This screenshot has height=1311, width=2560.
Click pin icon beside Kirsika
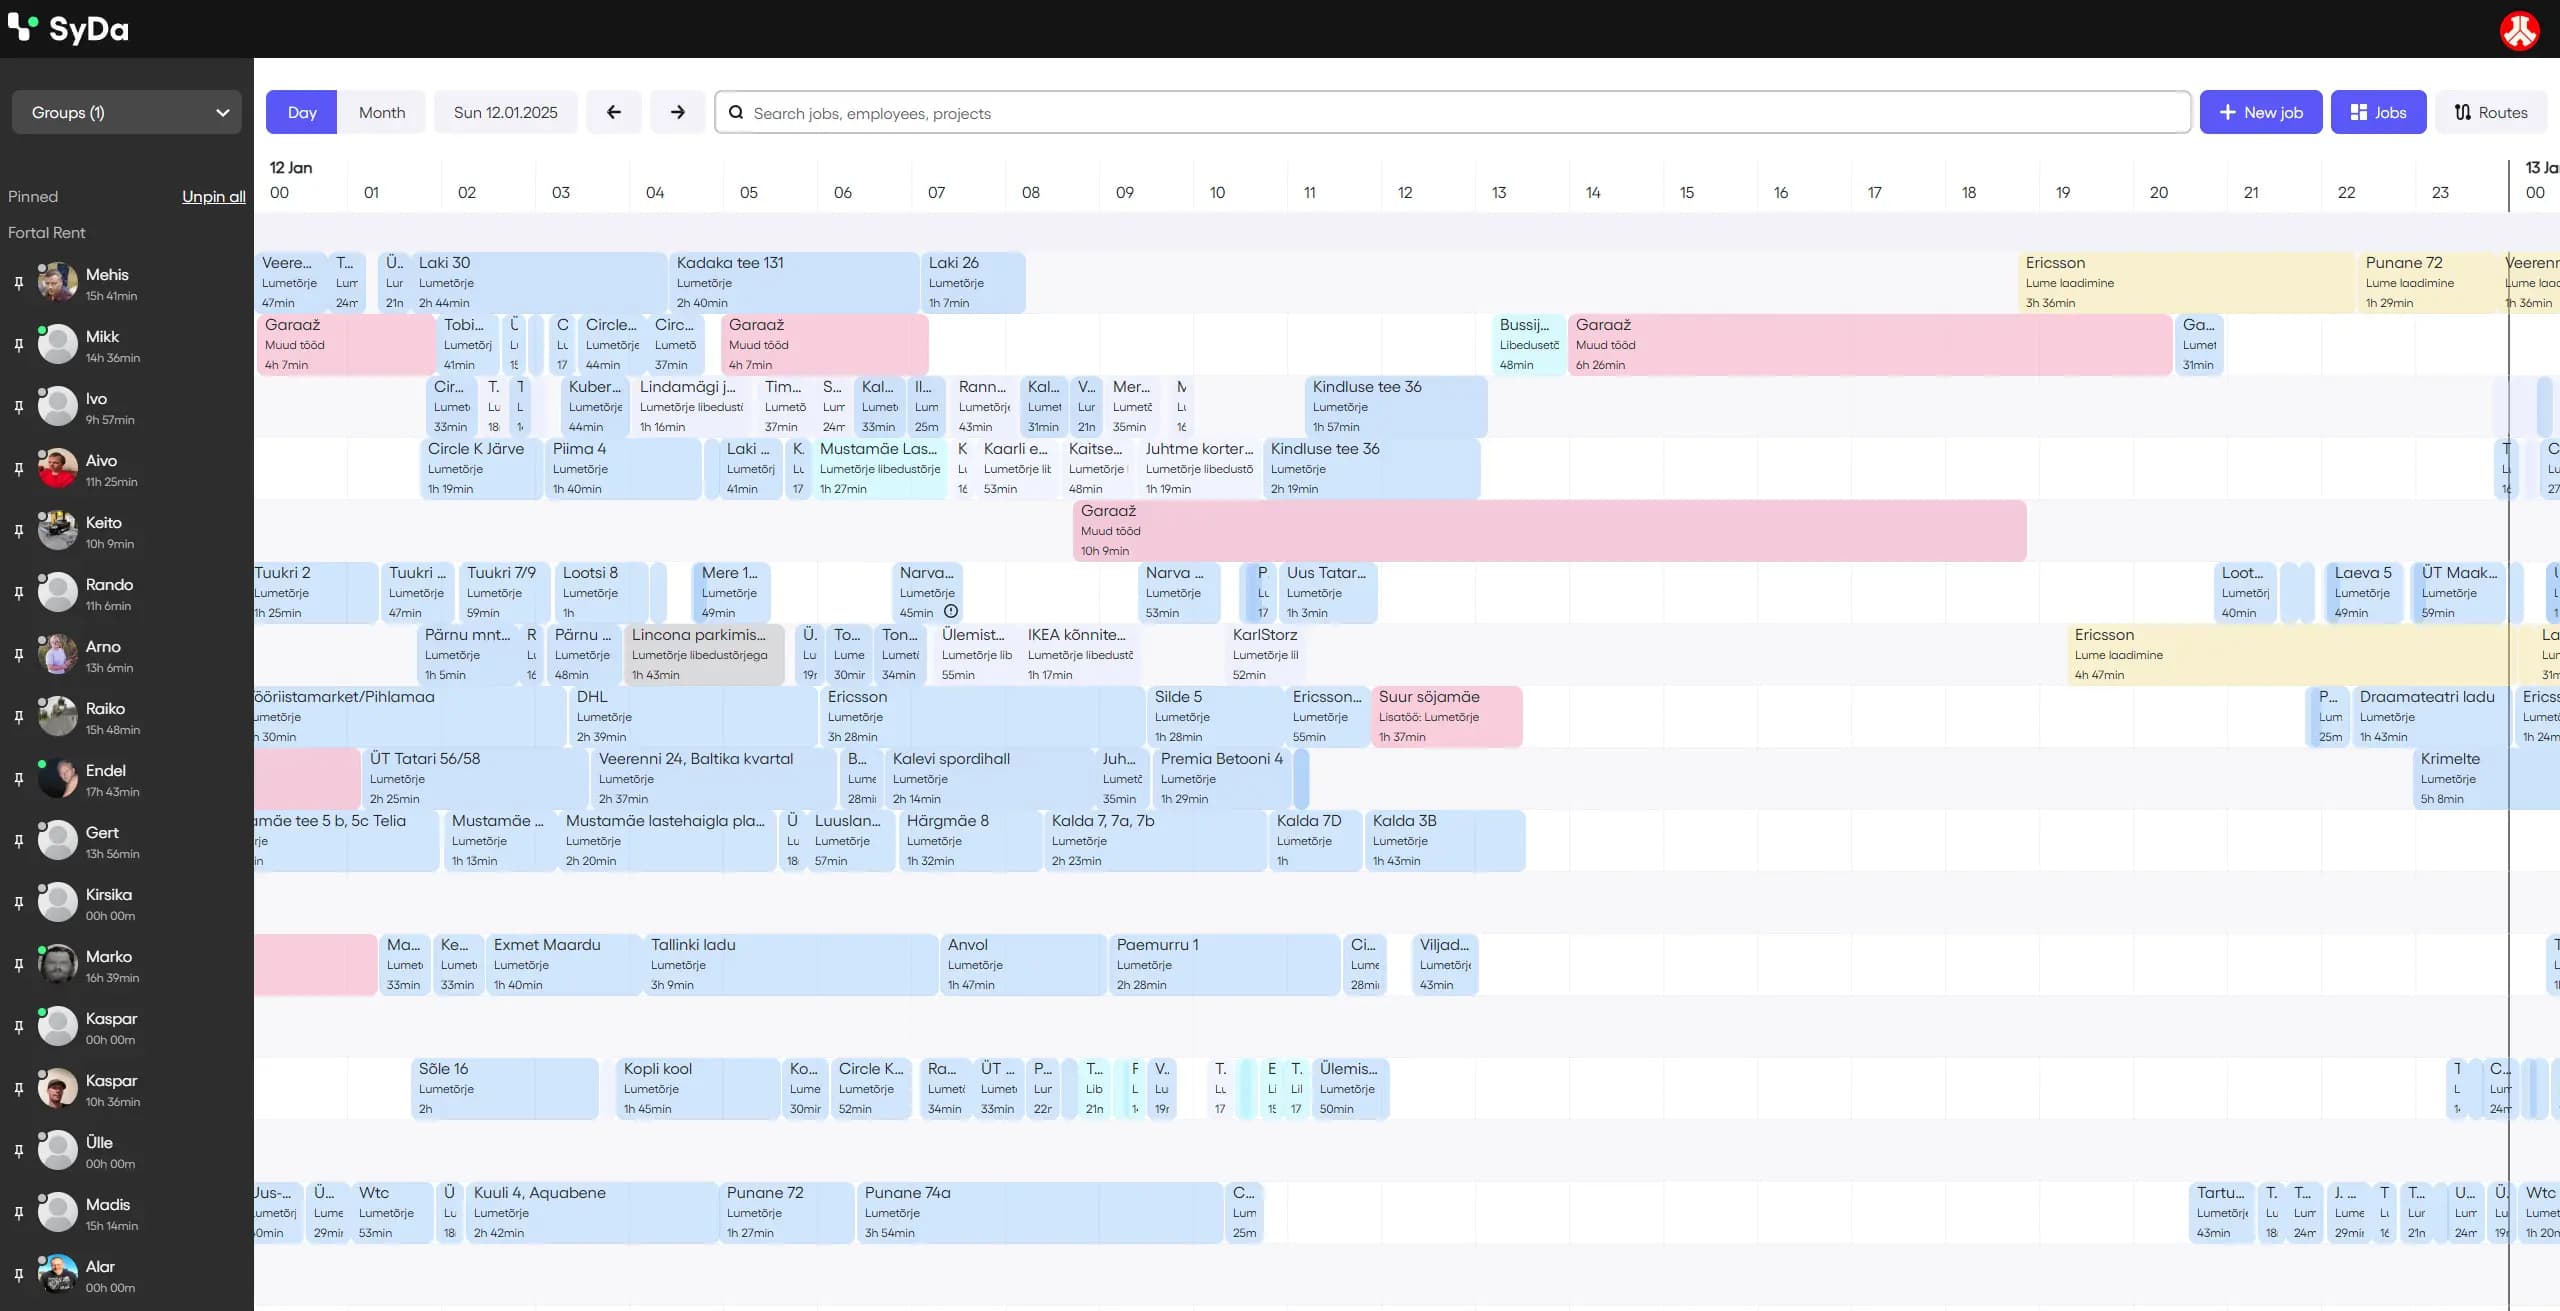click(x=19, y=903)
